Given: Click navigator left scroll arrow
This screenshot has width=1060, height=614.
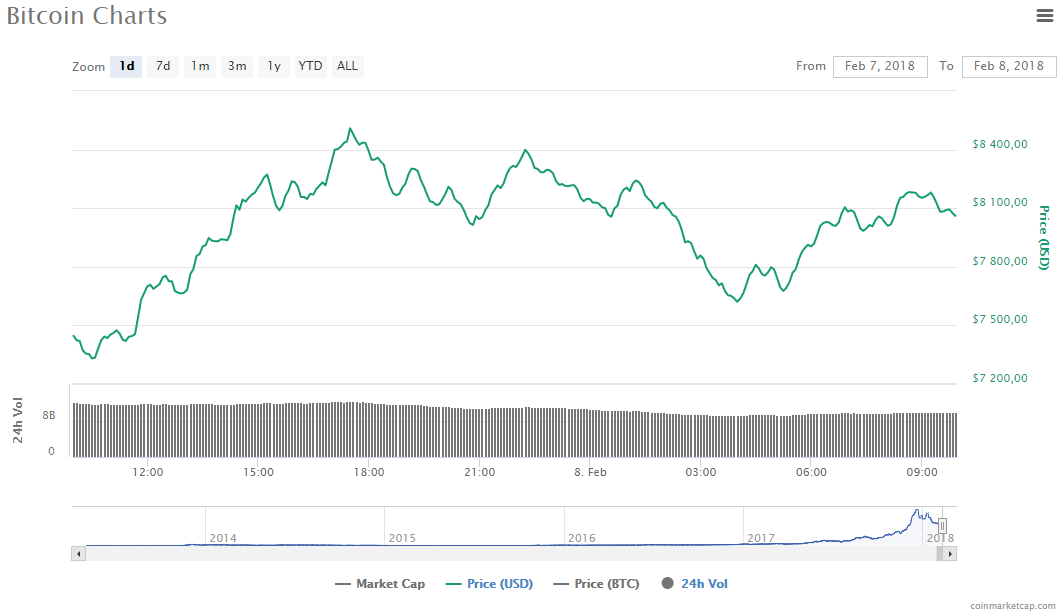Looking at the screenshot, I should click(x=78, y=554).
